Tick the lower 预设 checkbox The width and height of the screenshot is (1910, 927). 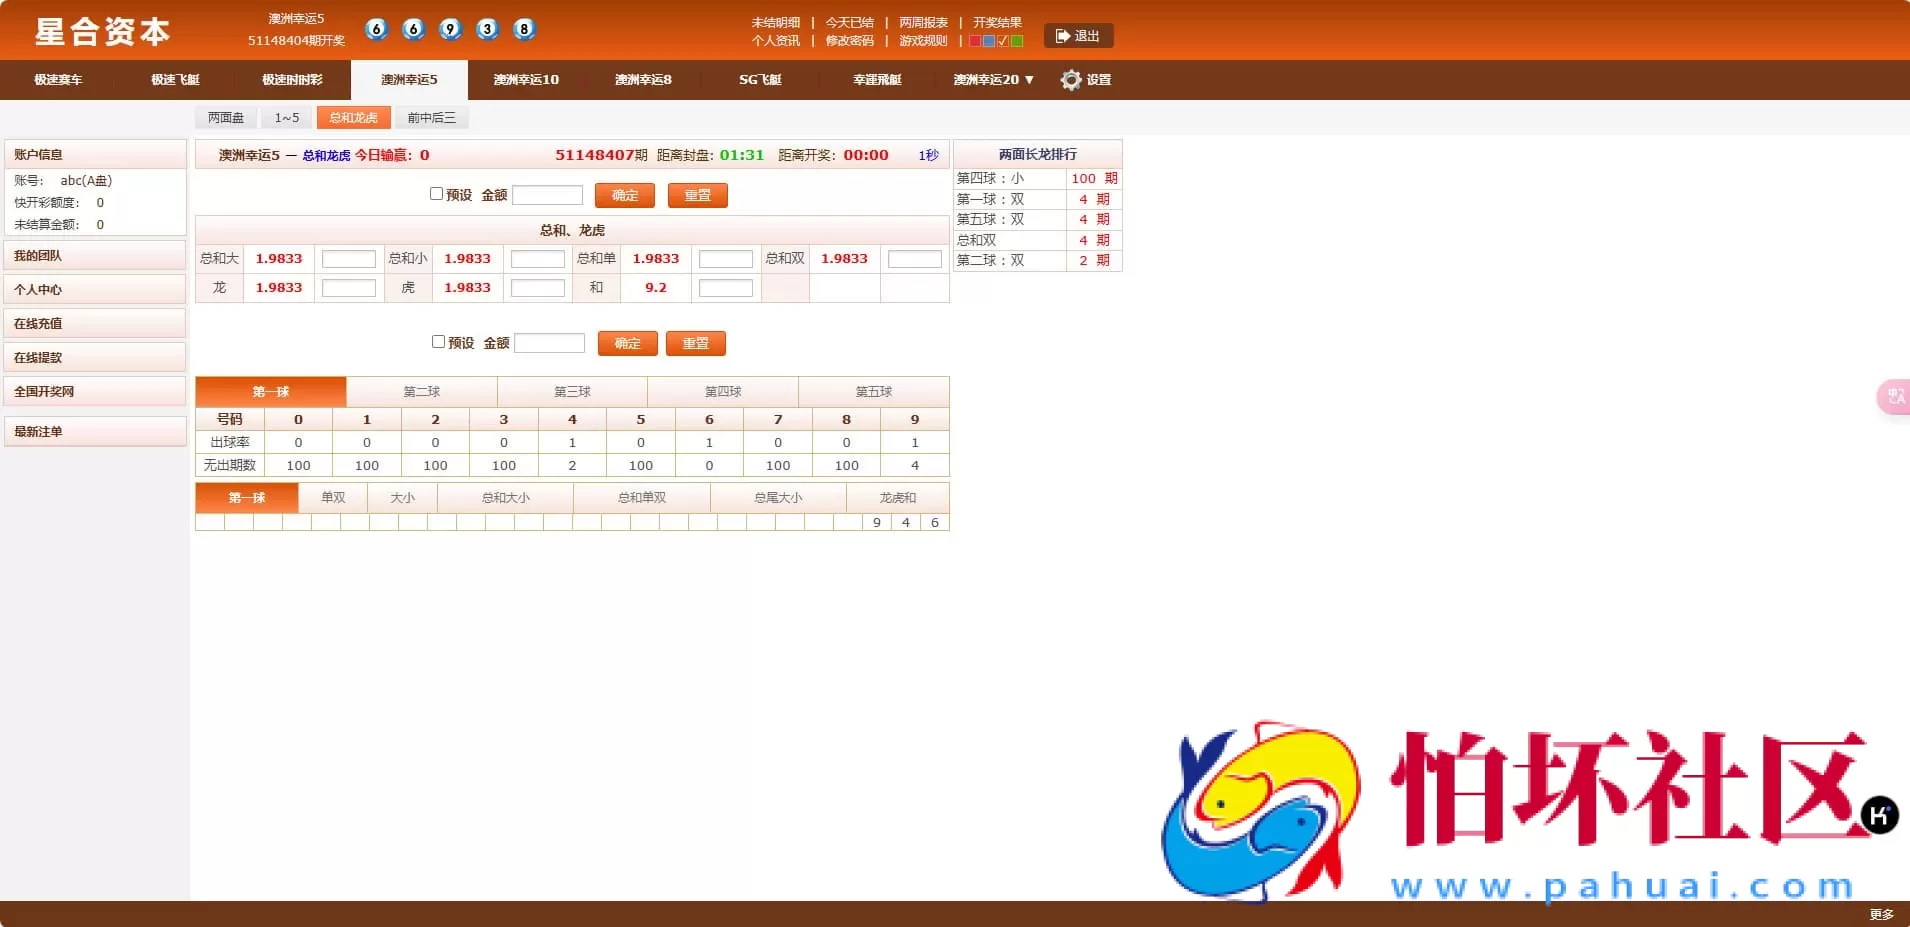(x=438, y=342)
